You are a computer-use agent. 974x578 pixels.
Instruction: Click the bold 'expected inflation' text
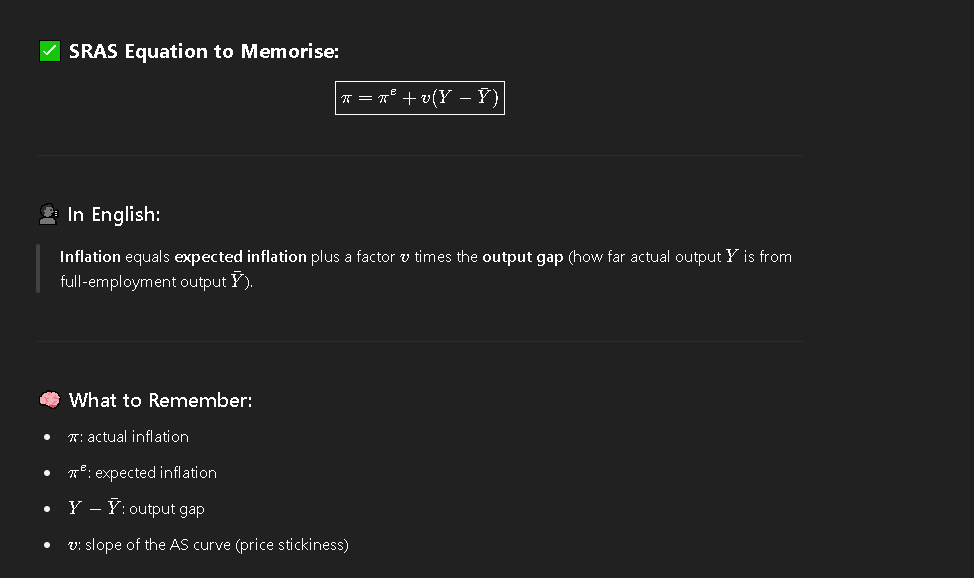240,257
